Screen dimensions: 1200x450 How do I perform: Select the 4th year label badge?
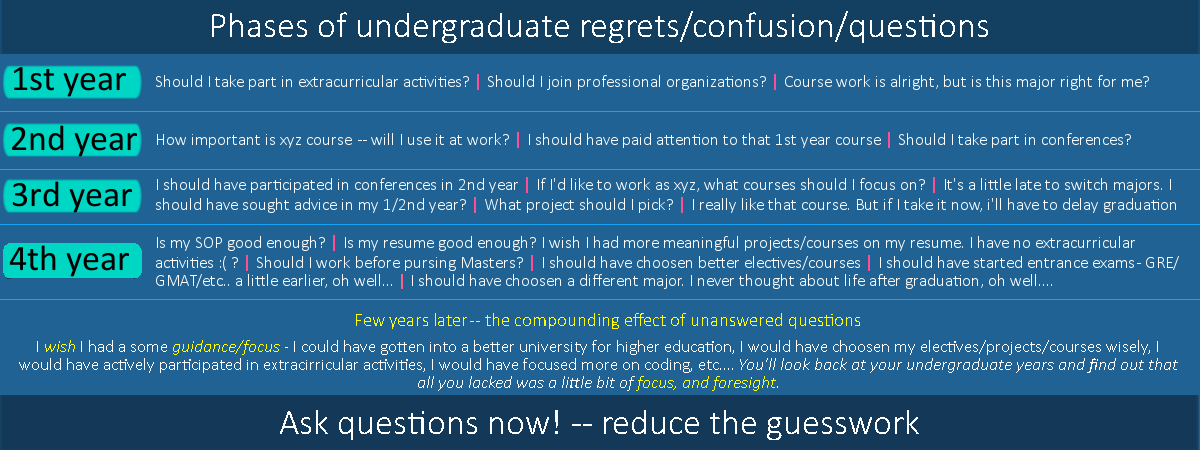pyautogui.click(x=70, y=260)
